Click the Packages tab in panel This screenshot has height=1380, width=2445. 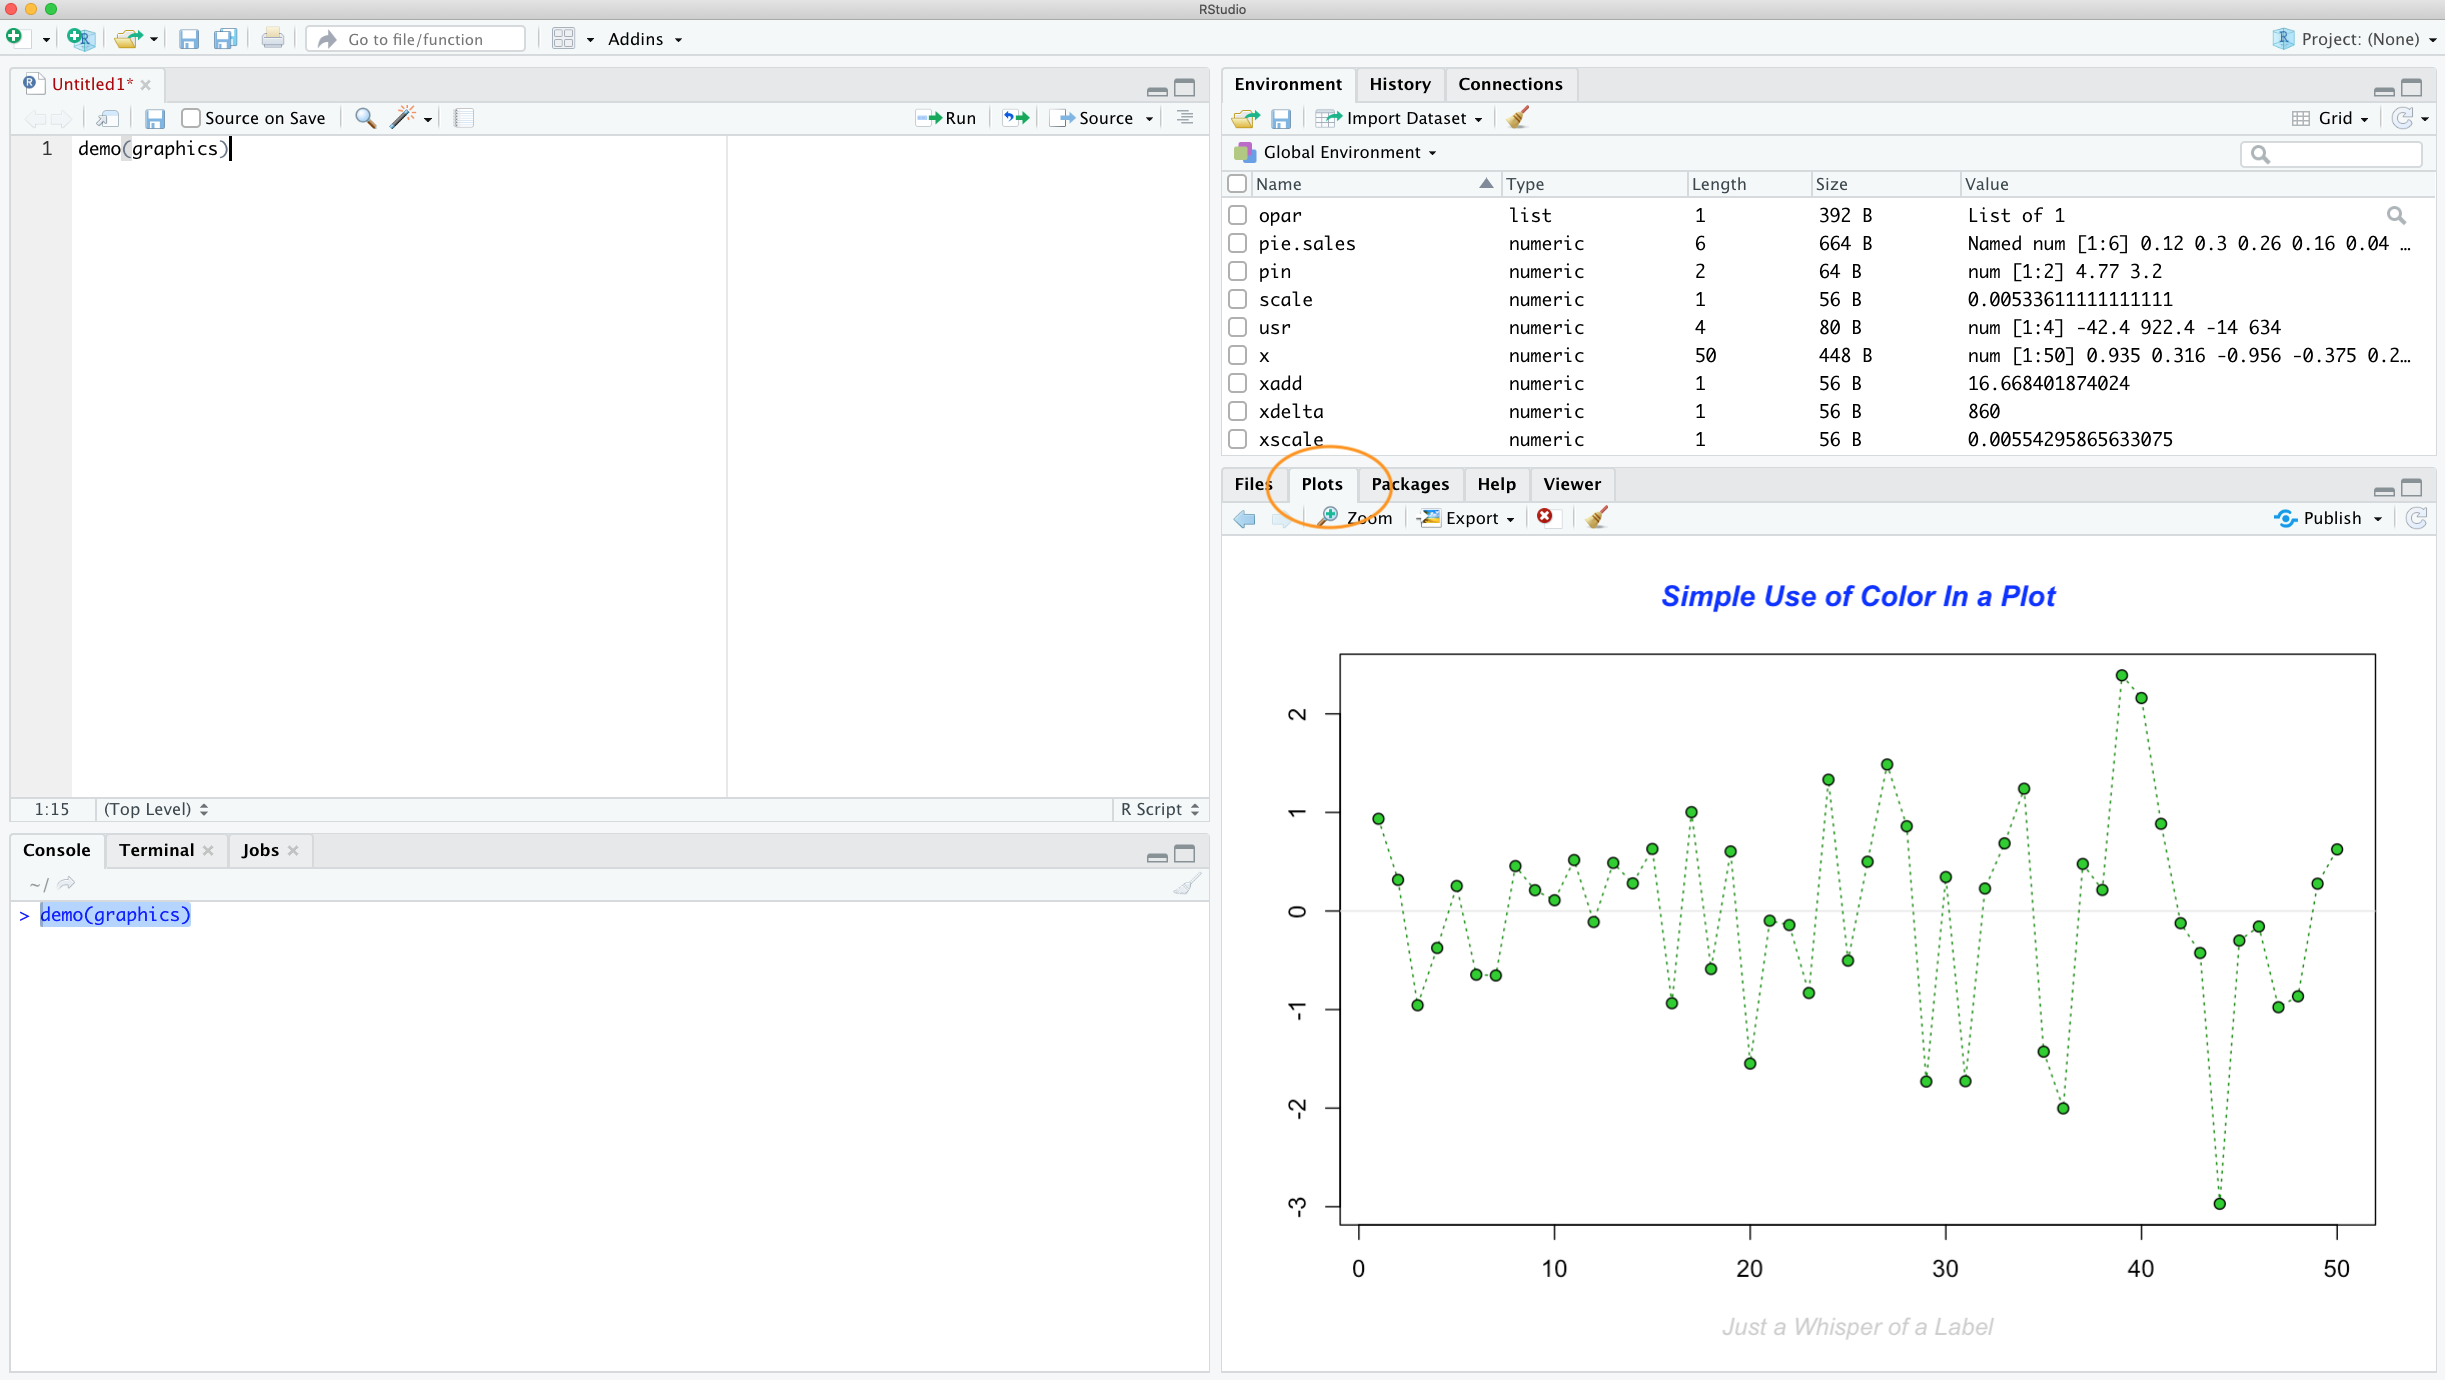click(x=1409, y=484)
